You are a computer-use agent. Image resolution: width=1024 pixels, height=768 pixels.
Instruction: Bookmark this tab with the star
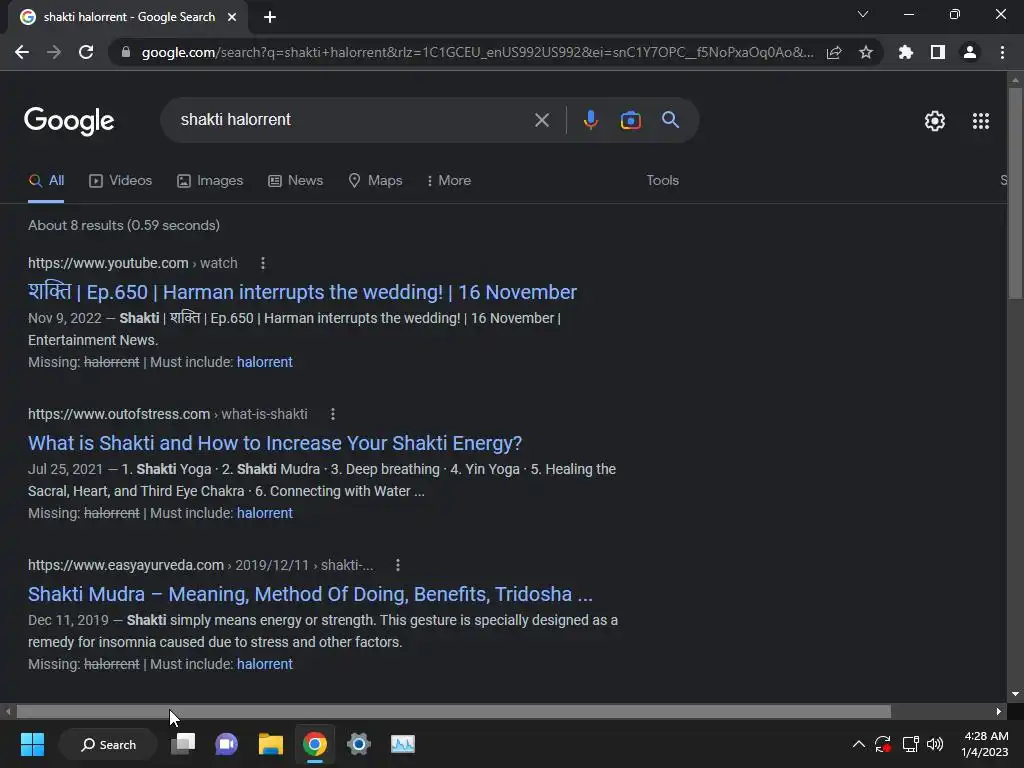866,52
